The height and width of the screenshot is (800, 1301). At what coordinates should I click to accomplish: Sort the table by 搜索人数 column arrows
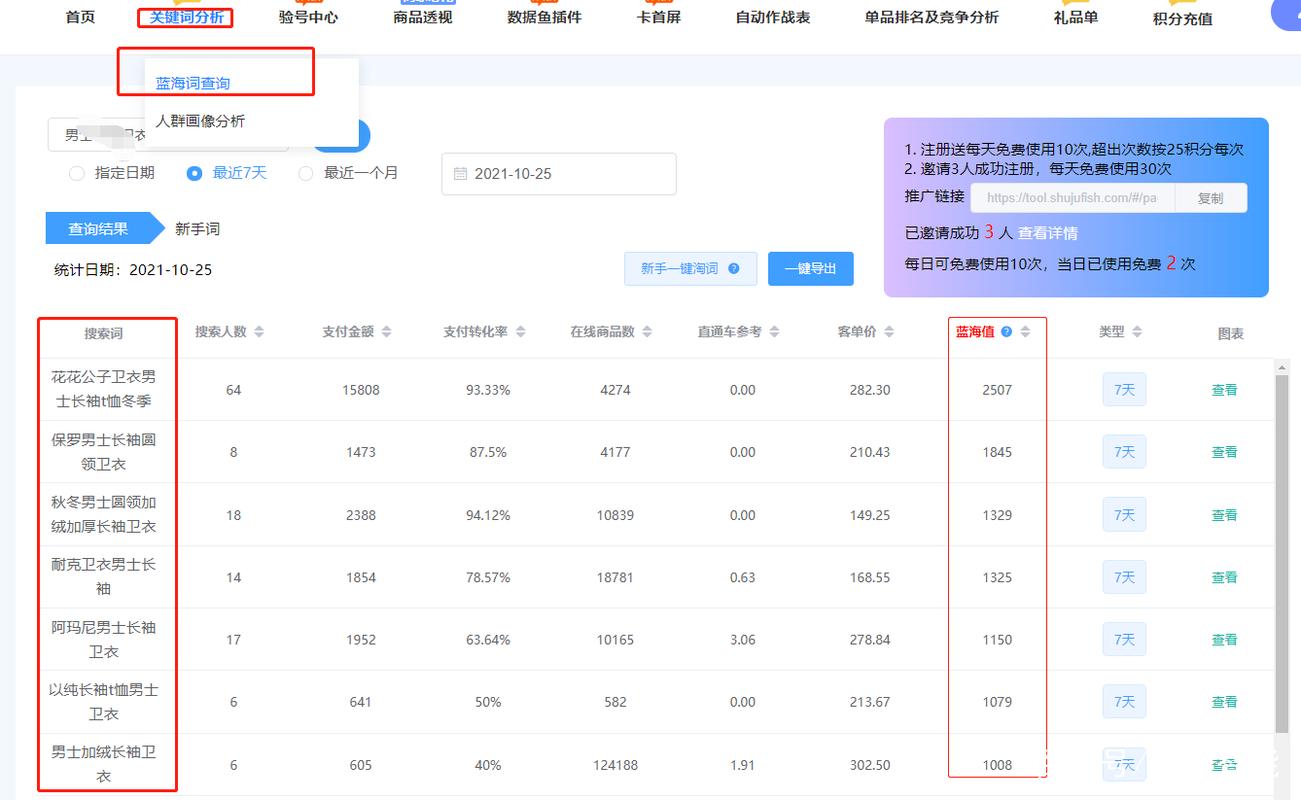point(259,332)
